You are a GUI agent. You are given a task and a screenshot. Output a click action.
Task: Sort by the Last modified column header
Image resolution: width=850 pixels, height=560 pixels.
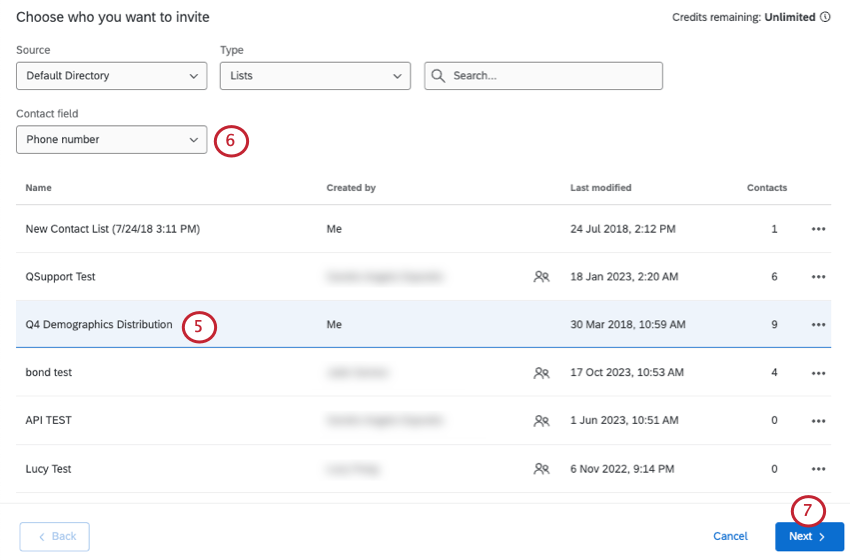pyautogui.click(x=600, y=188)
